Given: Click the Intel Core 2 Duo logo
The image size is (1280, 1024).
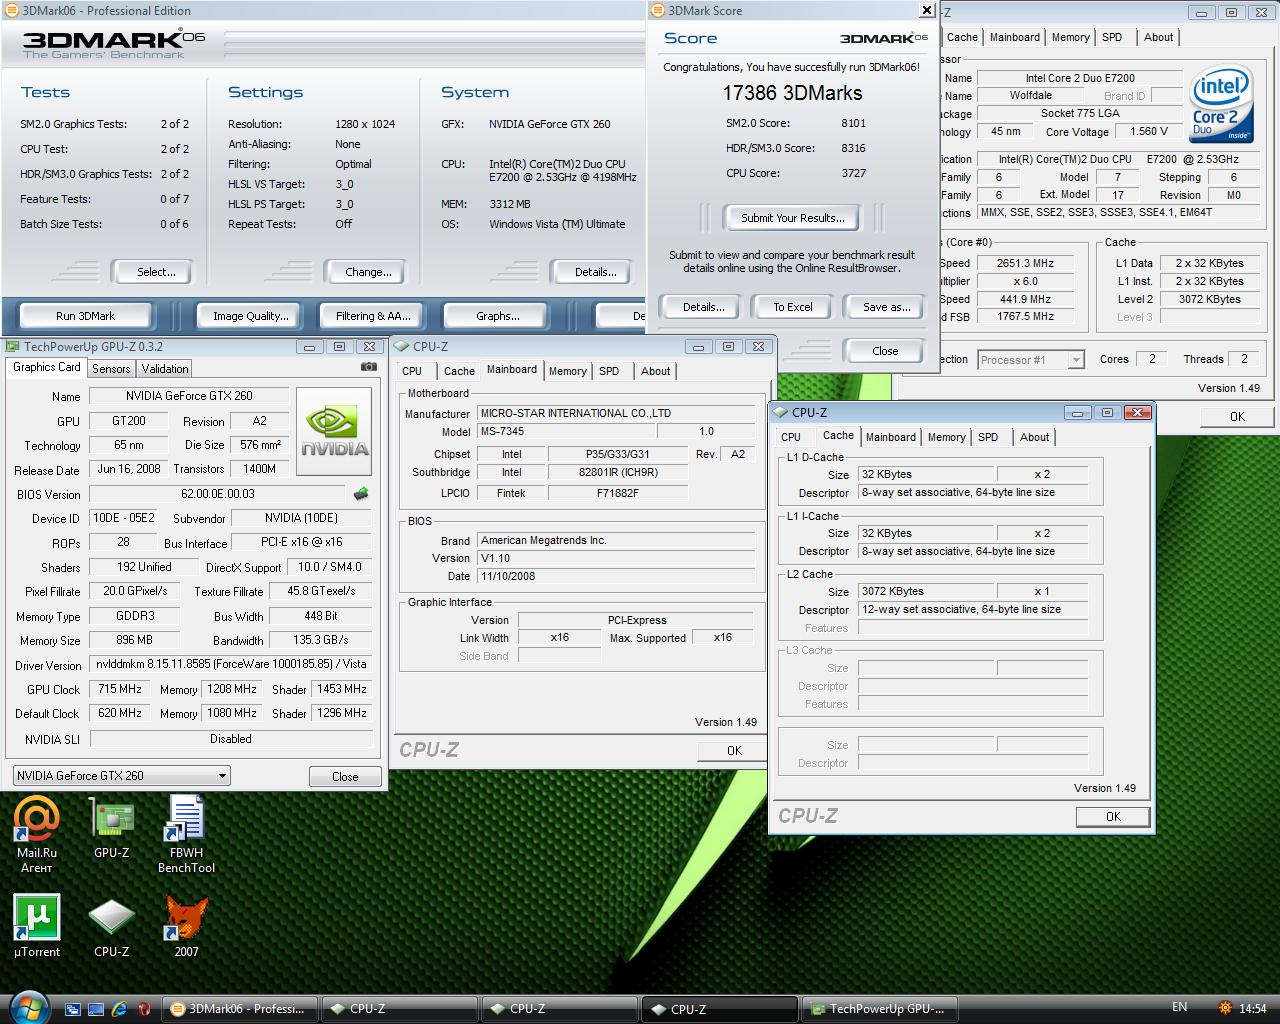Looking at the screenshot, I should tap(1221, 104).
